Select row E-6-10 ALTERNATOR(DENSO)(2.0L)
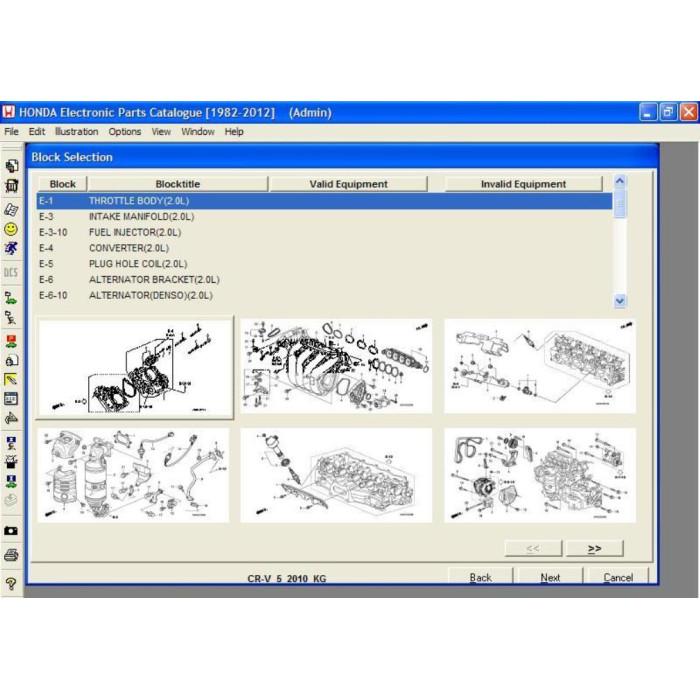 point(324,295)
